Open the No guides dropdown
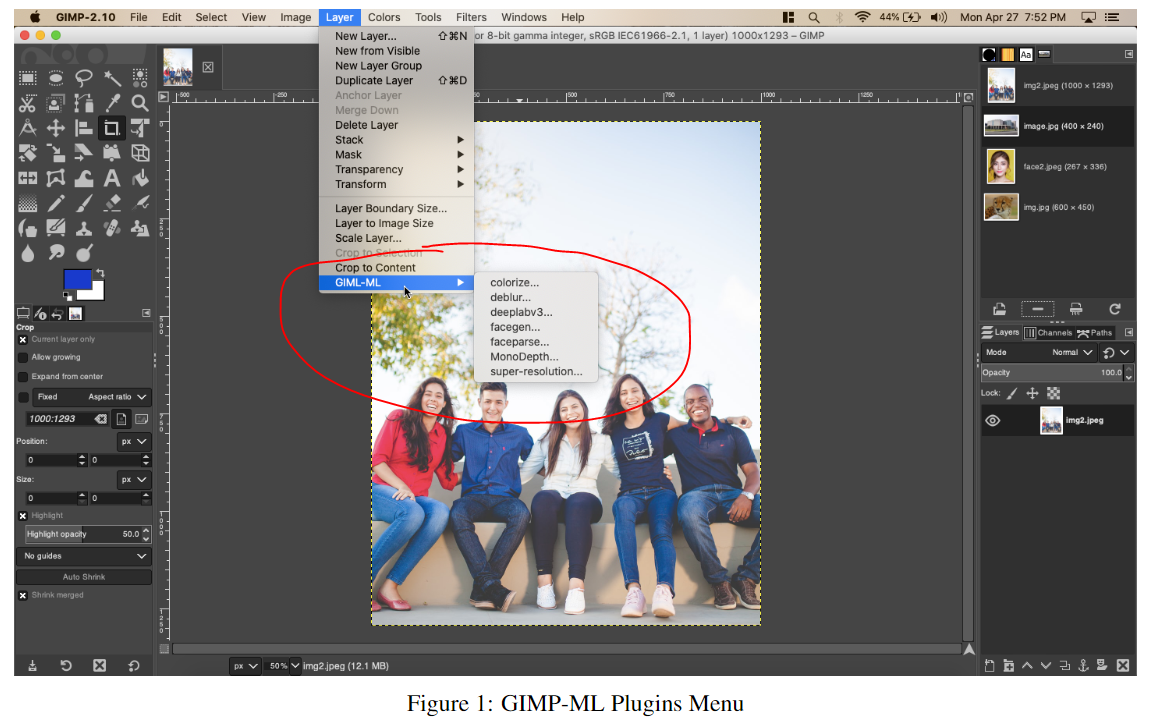Image resolution: width=1174 pixels, height=727 pixels. [x=83, y=556]
